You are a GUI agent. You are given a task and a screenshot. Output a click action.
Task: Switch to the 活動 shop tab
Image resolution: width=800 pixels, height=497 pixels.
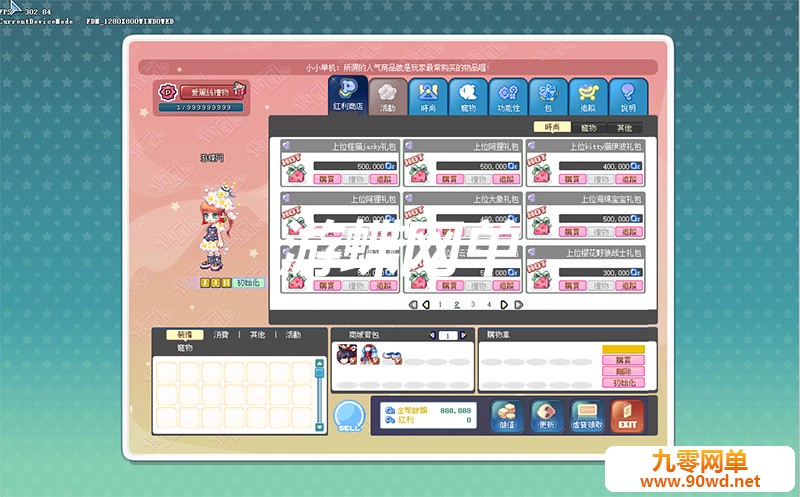388,96
